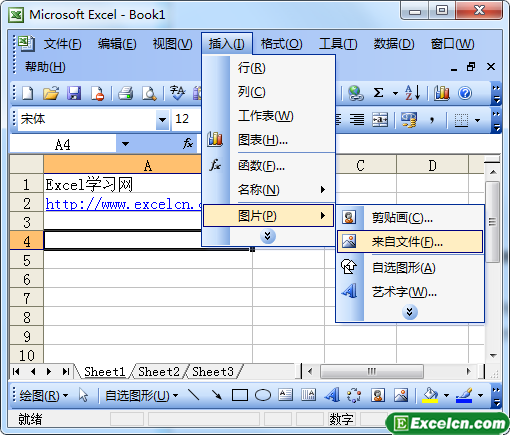The height and width of the screenshot is (435, 510).
Task: Select 工作表(W) in Insert menu
Action: click(268, 116)
